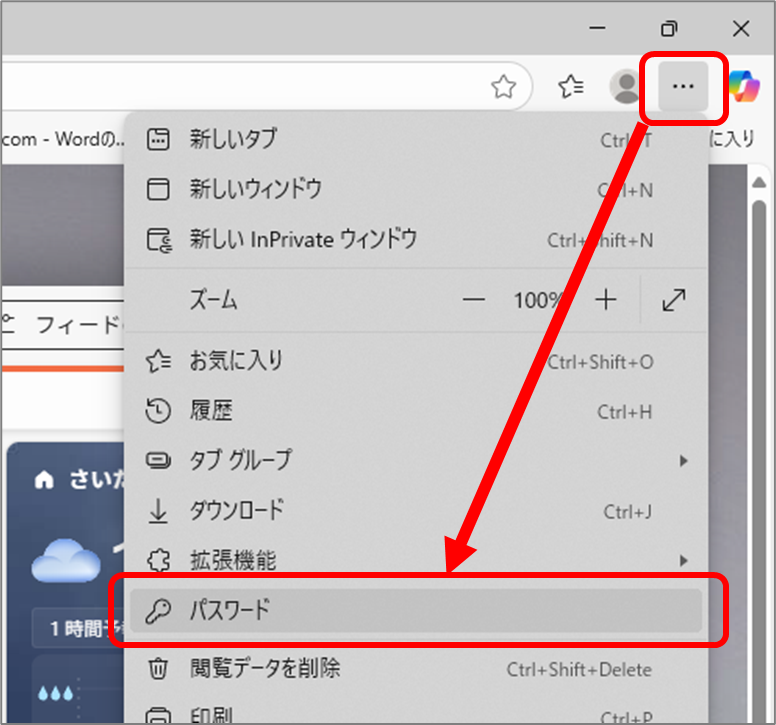This screenshot has width=776, height=725.
Task: Restore down the browser window
Action: [x=669, y=29]
